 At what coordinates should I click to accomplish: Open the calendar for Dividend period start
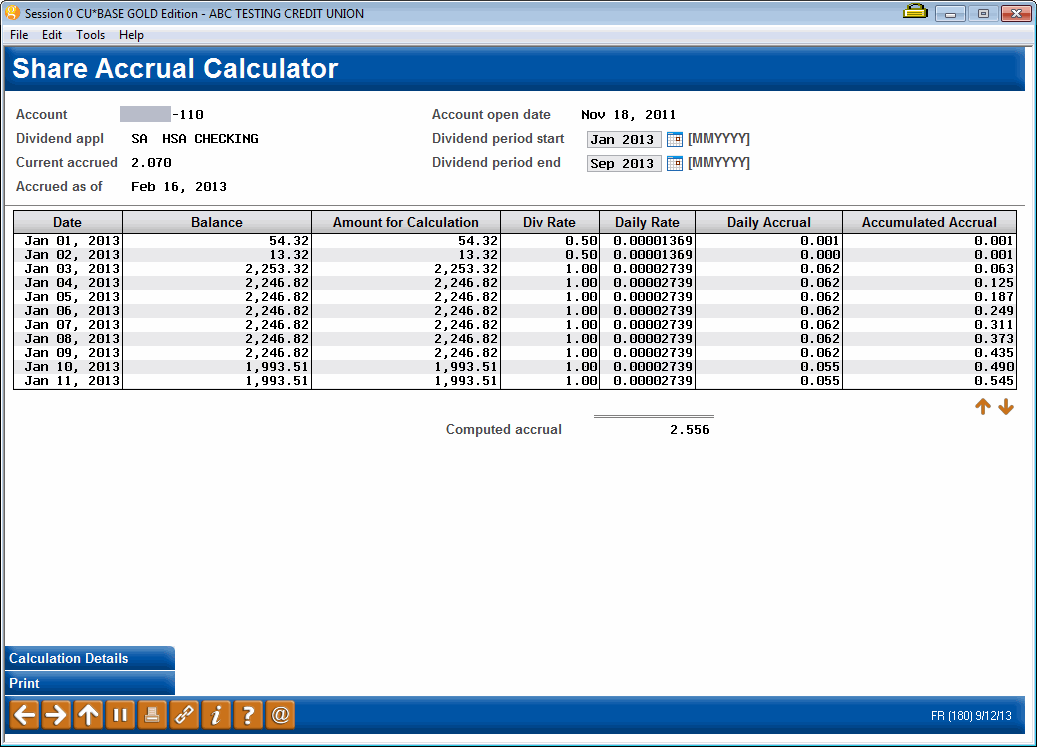point(674,139)
